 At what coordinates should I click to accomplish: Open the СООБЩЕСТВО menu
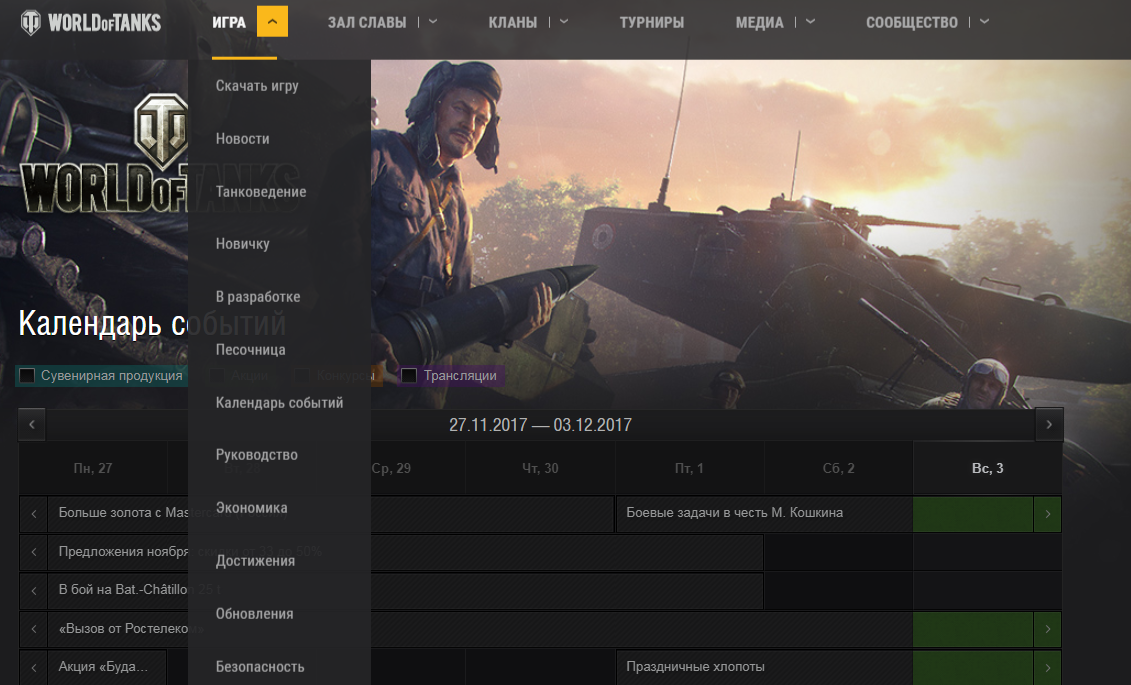point(912,22)
